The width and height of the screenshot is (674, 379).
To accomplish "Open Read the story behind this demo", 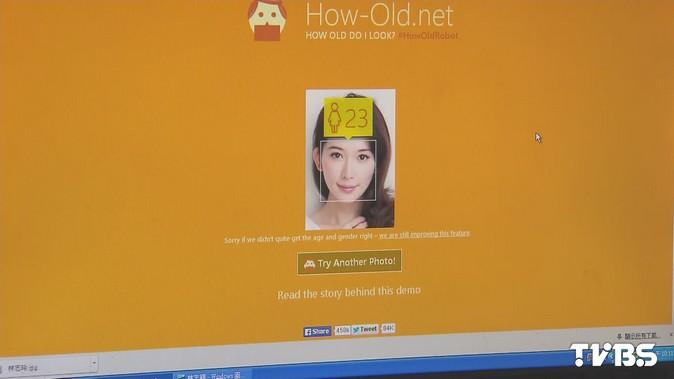I will click(x=349, y=293).
